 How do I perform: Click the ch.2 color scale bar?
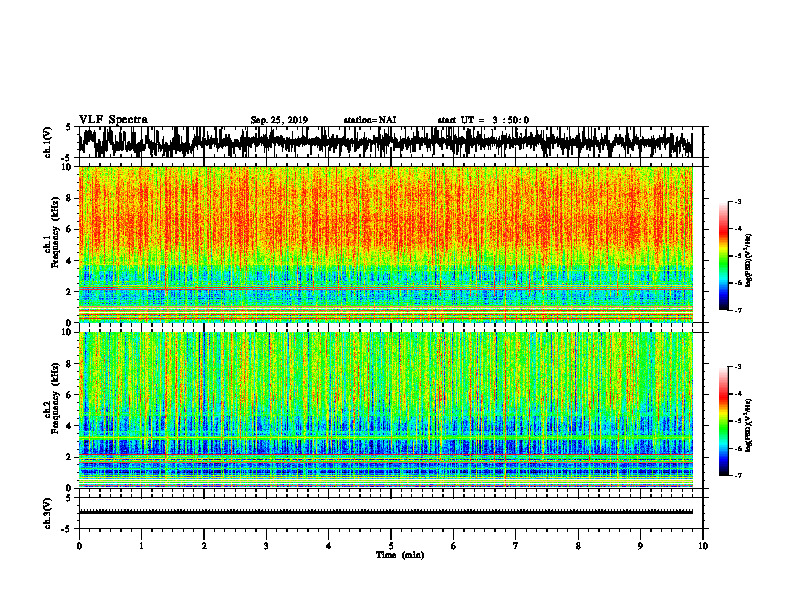tap(723, 421)
